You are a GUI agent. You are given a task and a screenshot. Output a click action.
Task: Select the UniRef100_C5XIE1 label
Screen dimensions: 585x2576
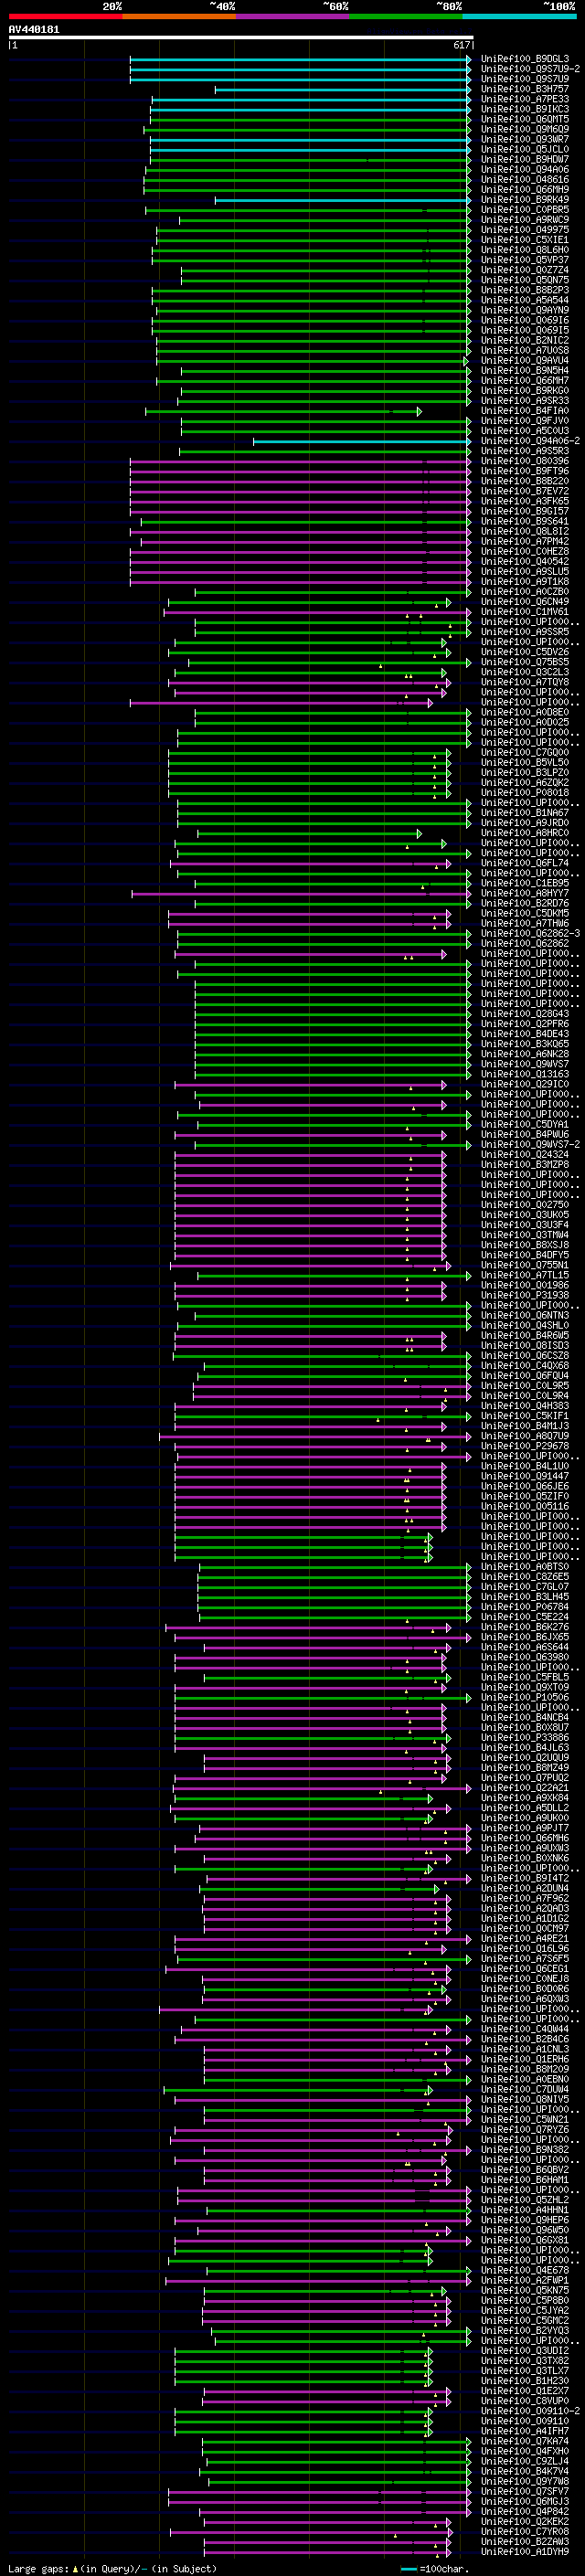525,240
